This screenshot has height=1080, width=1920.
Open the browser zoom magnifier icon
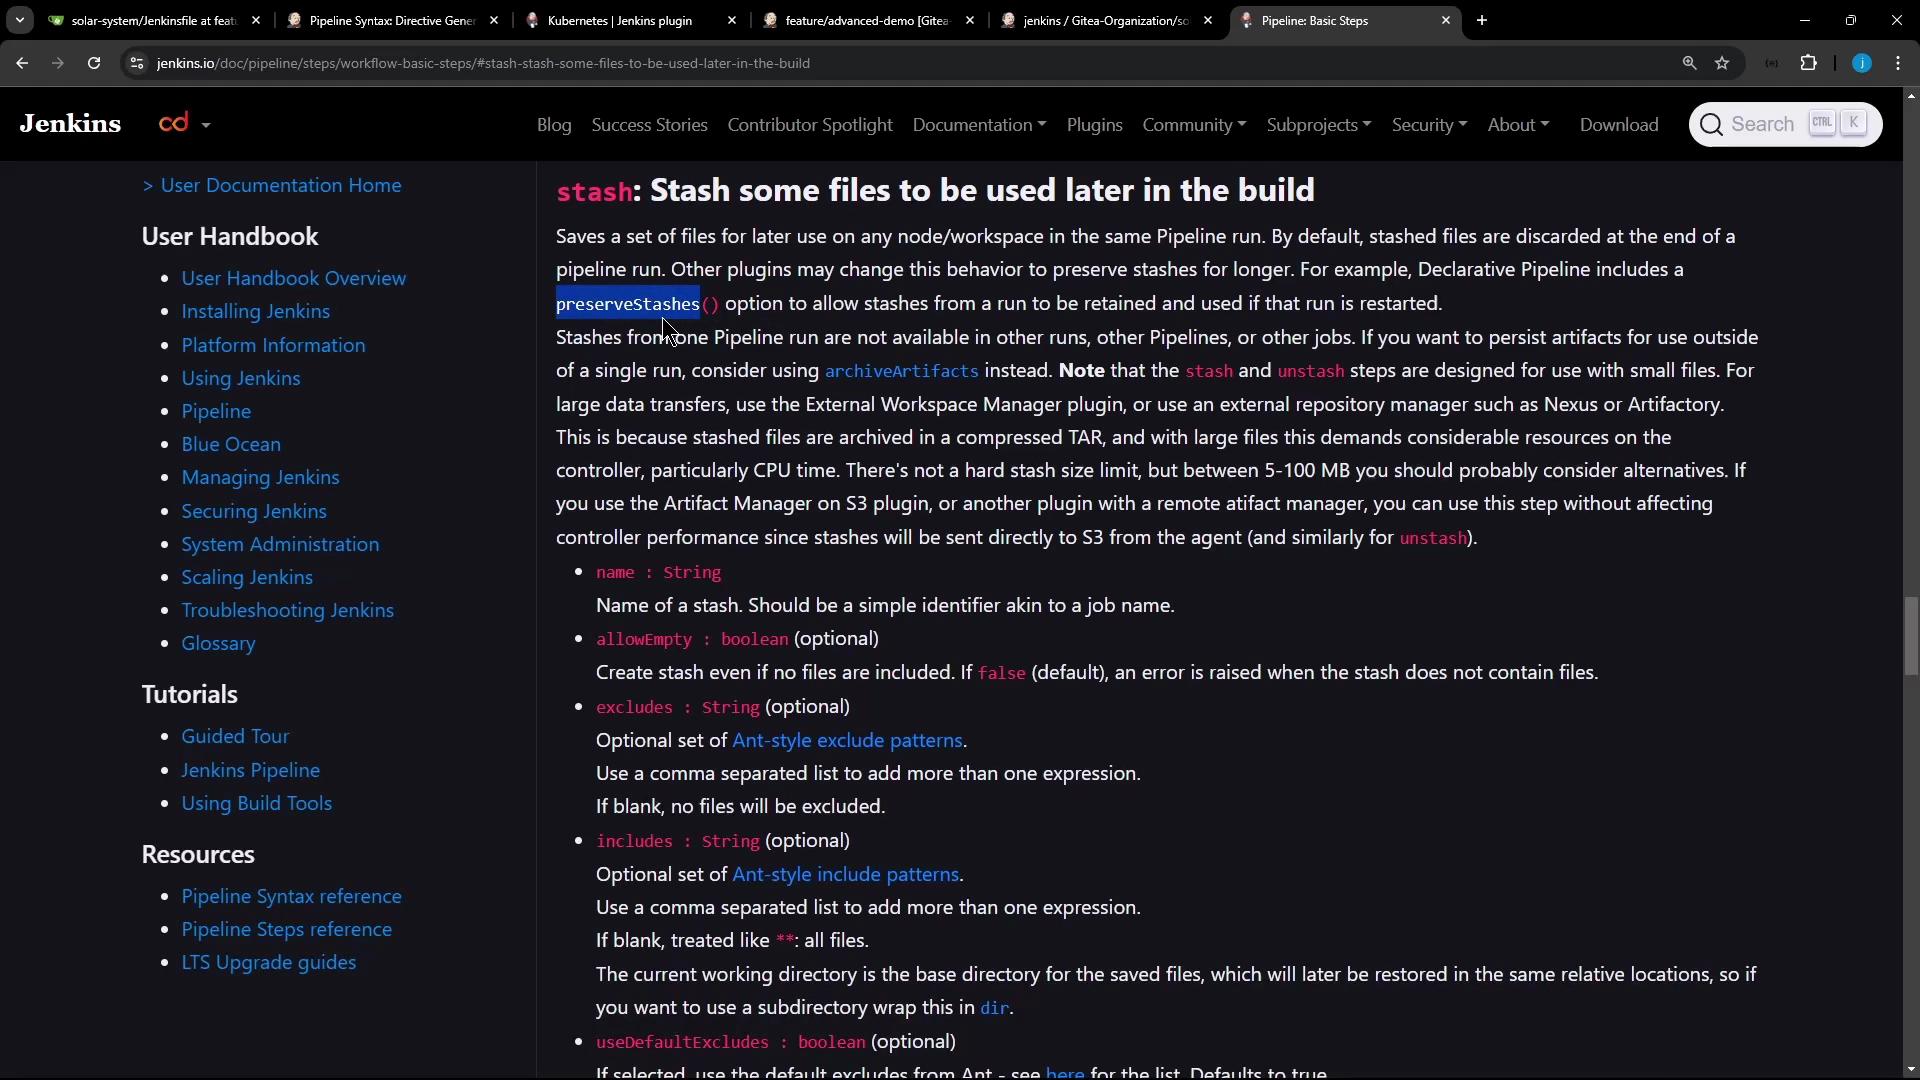pos(1689,63)
